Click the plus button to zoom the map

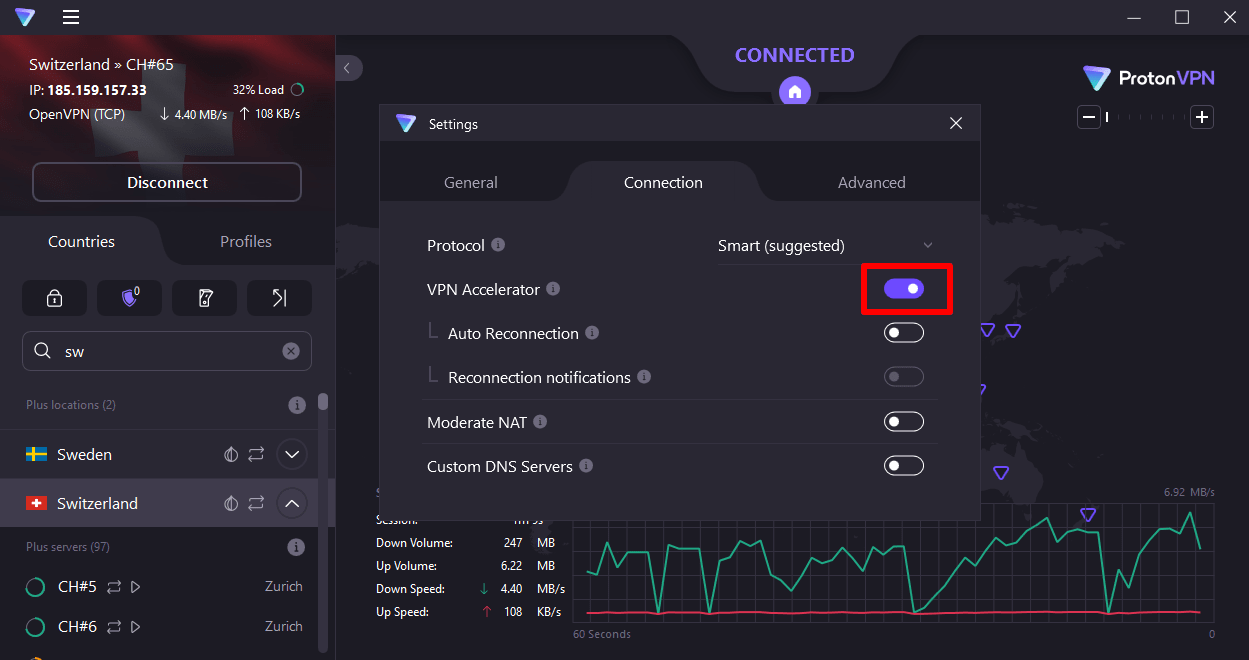tap(1201, 117)
